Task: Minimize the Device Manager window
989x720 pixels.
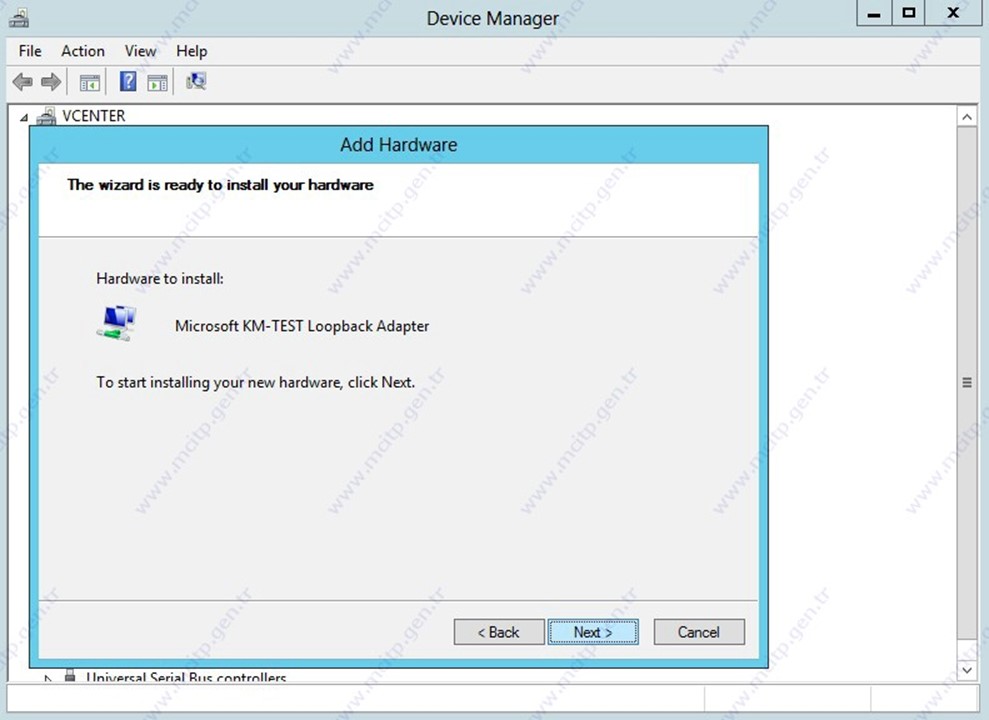Action: 874,14
